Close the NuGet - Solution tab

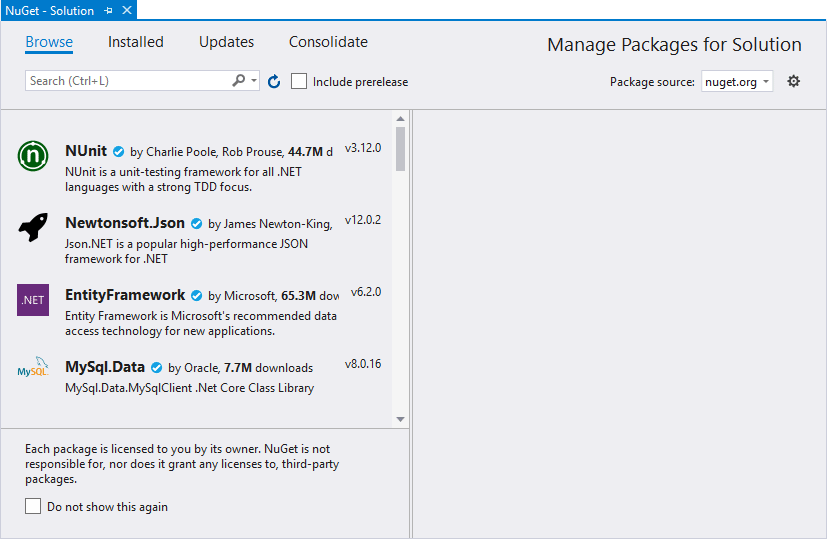[x=125, y=11]
